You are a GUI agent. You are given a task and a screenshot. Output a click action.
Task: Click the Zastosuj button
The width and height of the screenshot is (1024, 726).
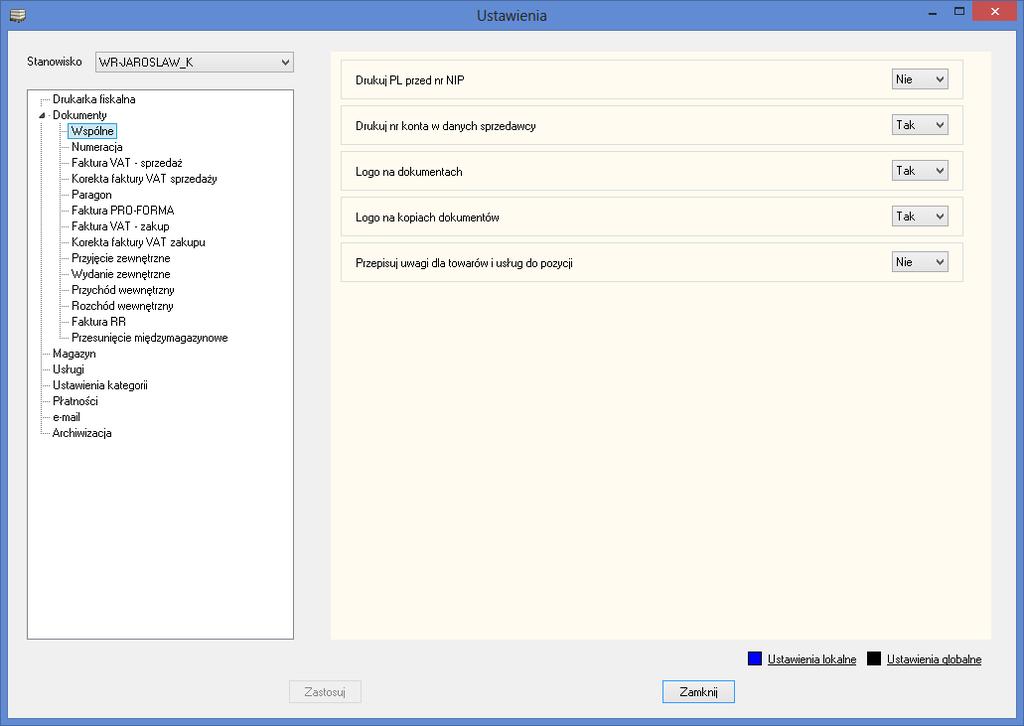(x=325, y=691)
